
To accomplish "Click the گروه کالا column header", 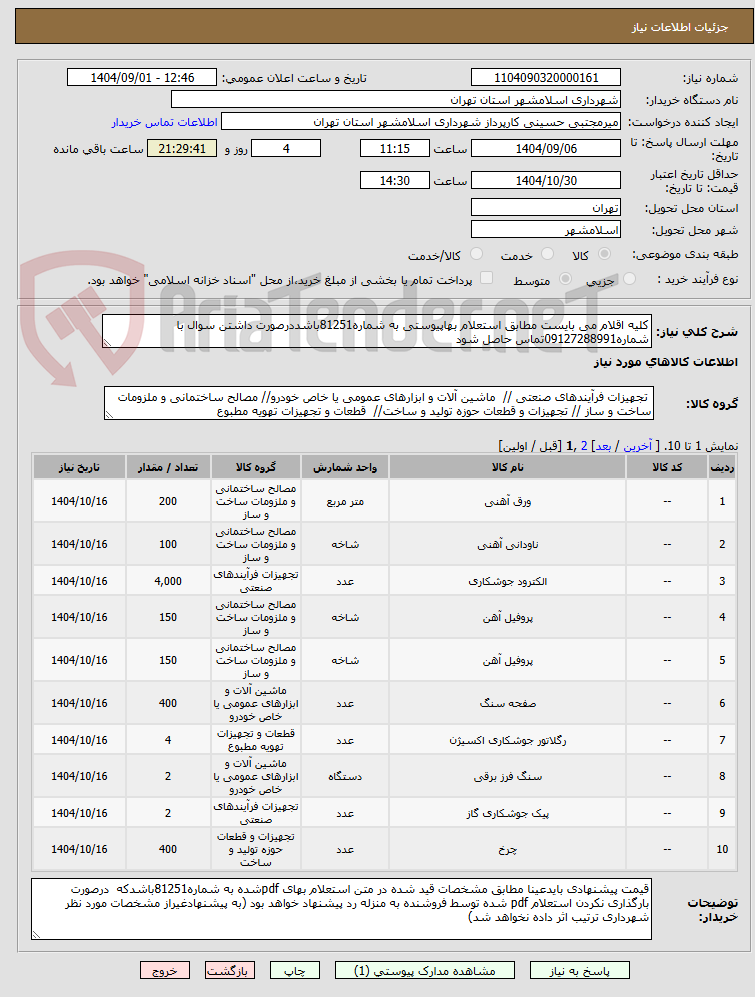I will tap(256, 467).
